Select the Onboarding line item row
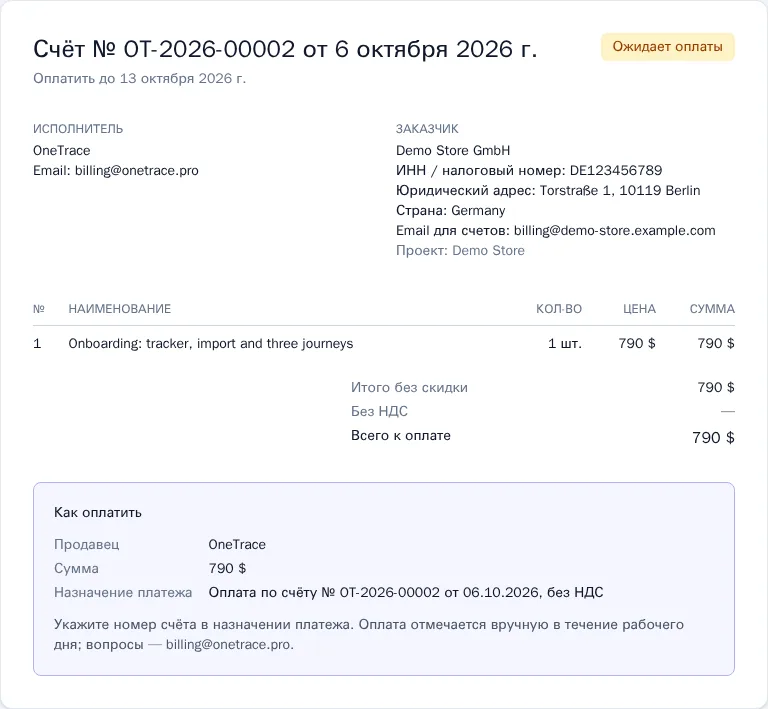 pyautogui.click(x=384, y=343)
